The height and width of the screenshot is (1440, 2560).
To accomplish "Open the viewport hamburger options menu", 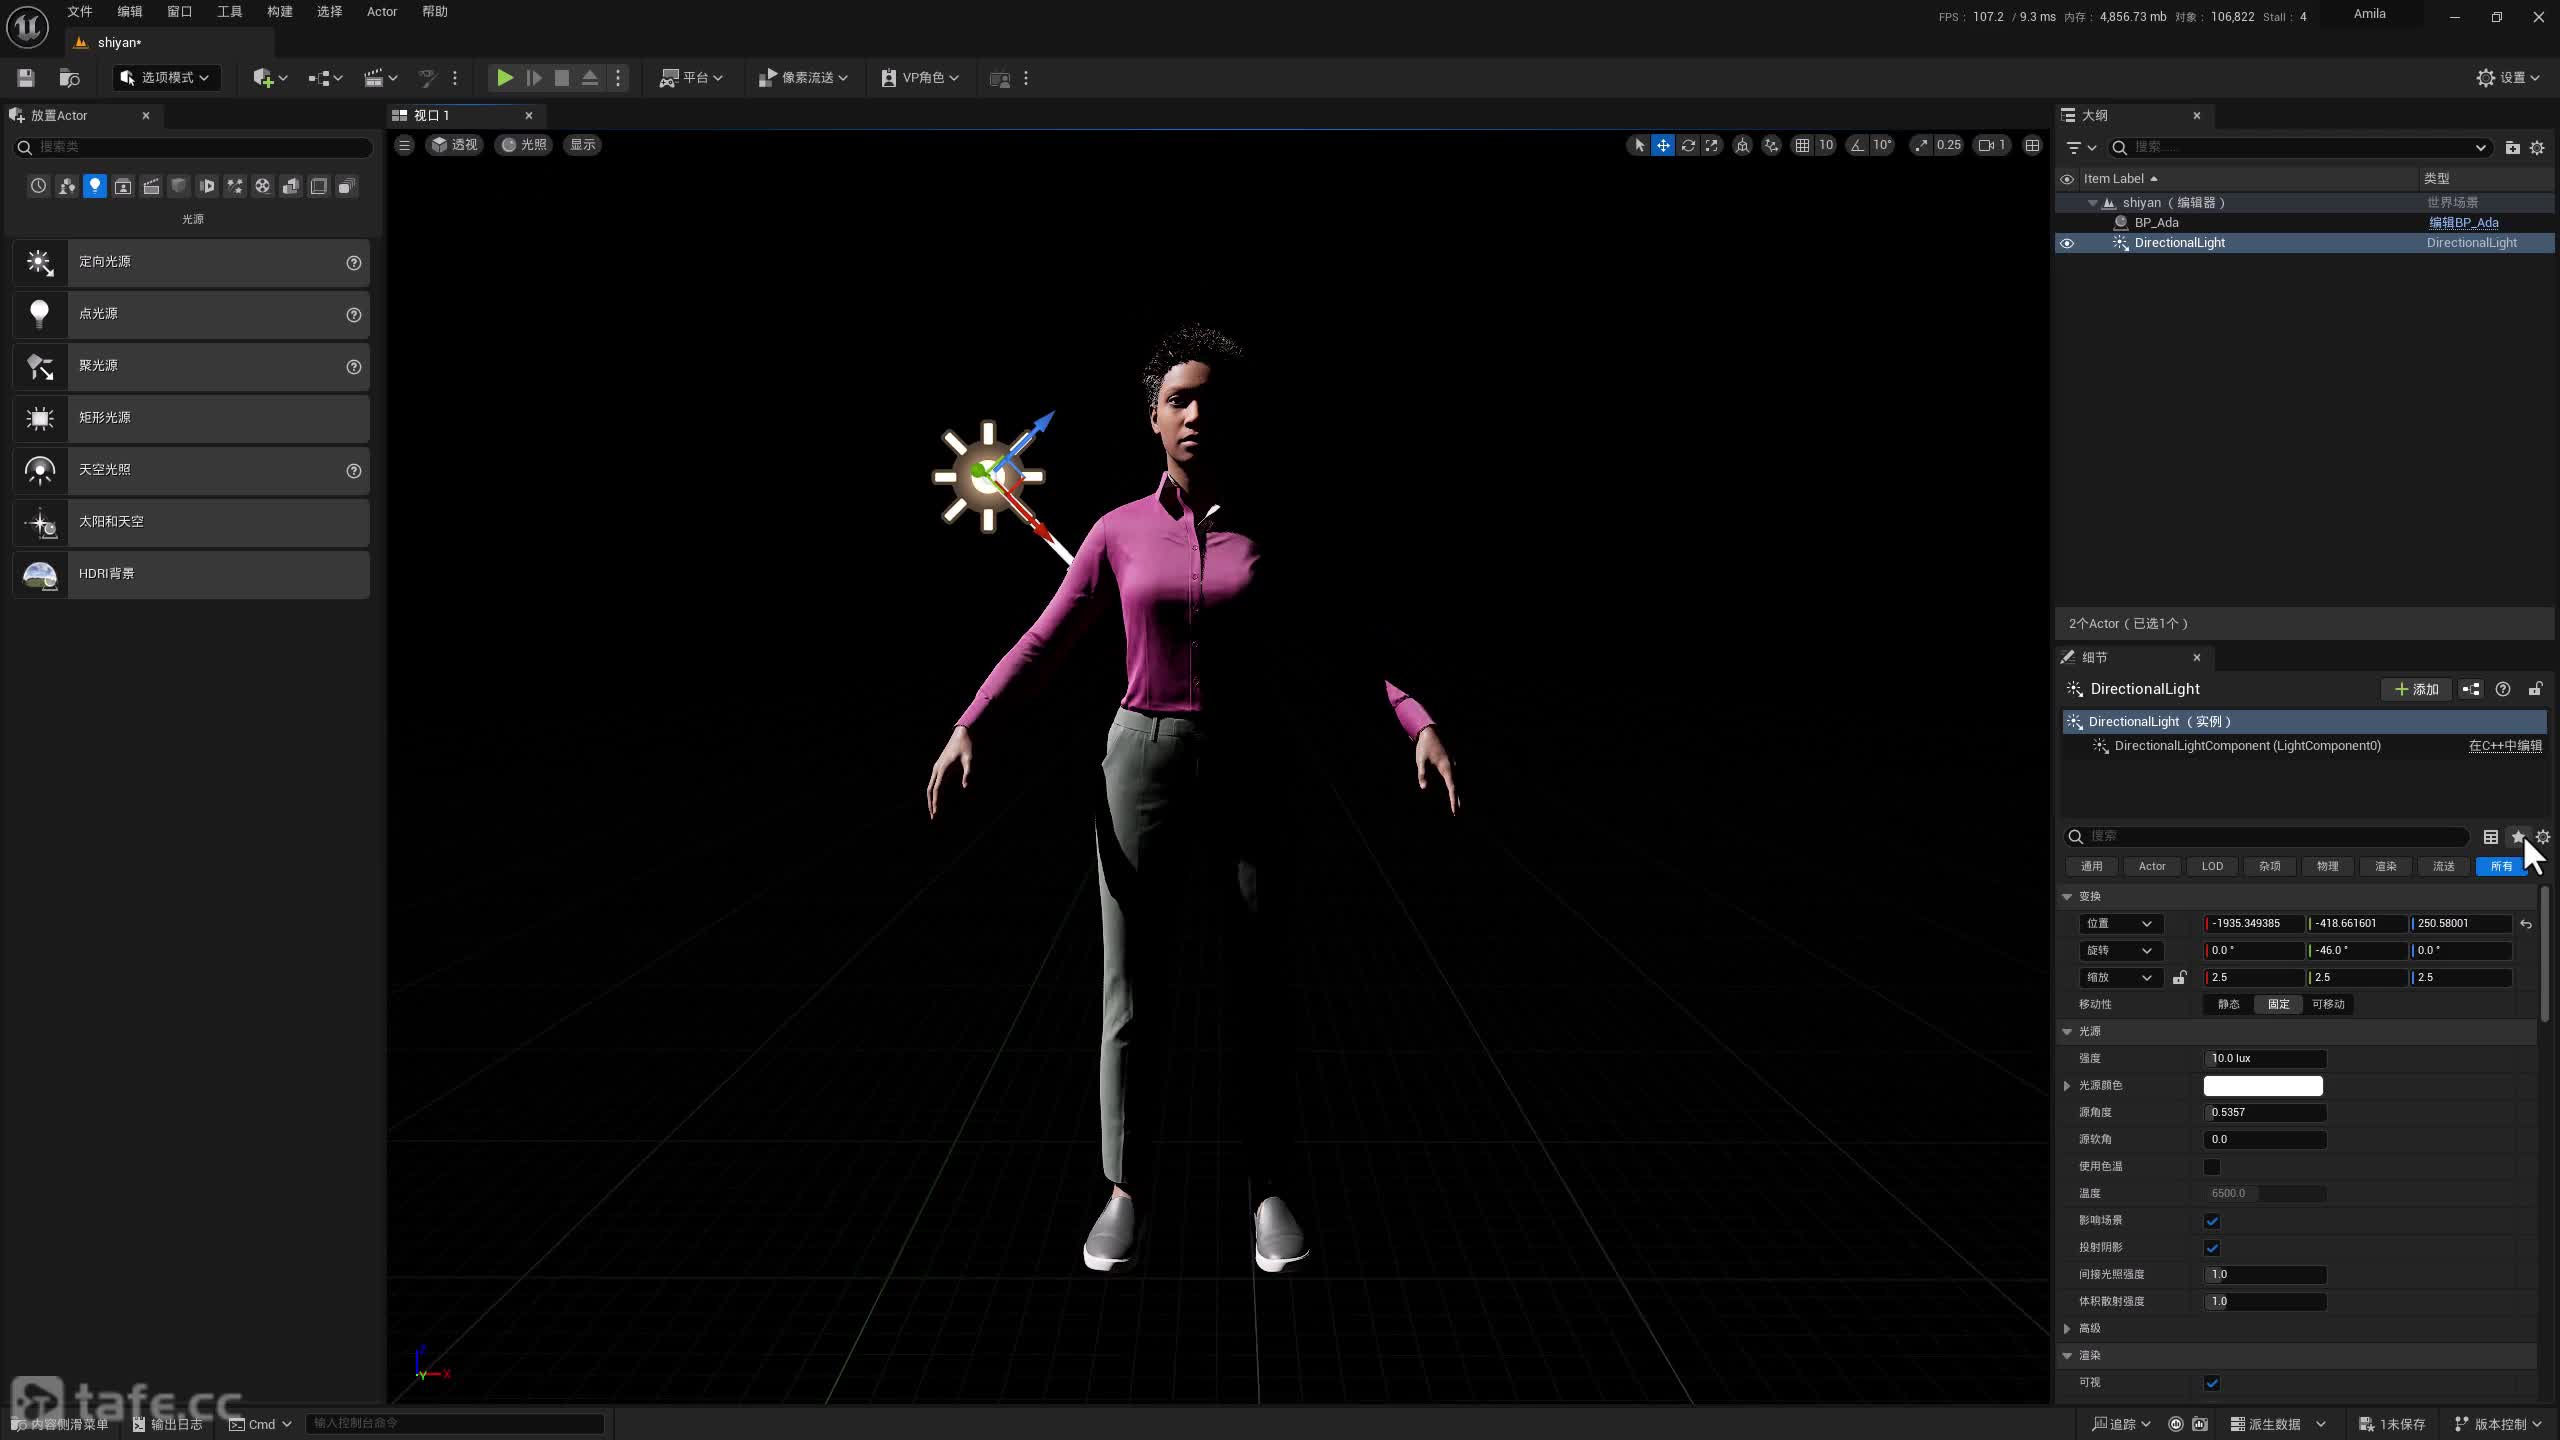I will [404, 145].
